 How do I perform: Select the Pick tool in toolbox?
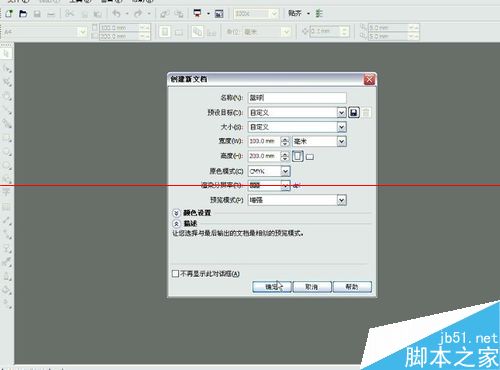tap(6, 53)
